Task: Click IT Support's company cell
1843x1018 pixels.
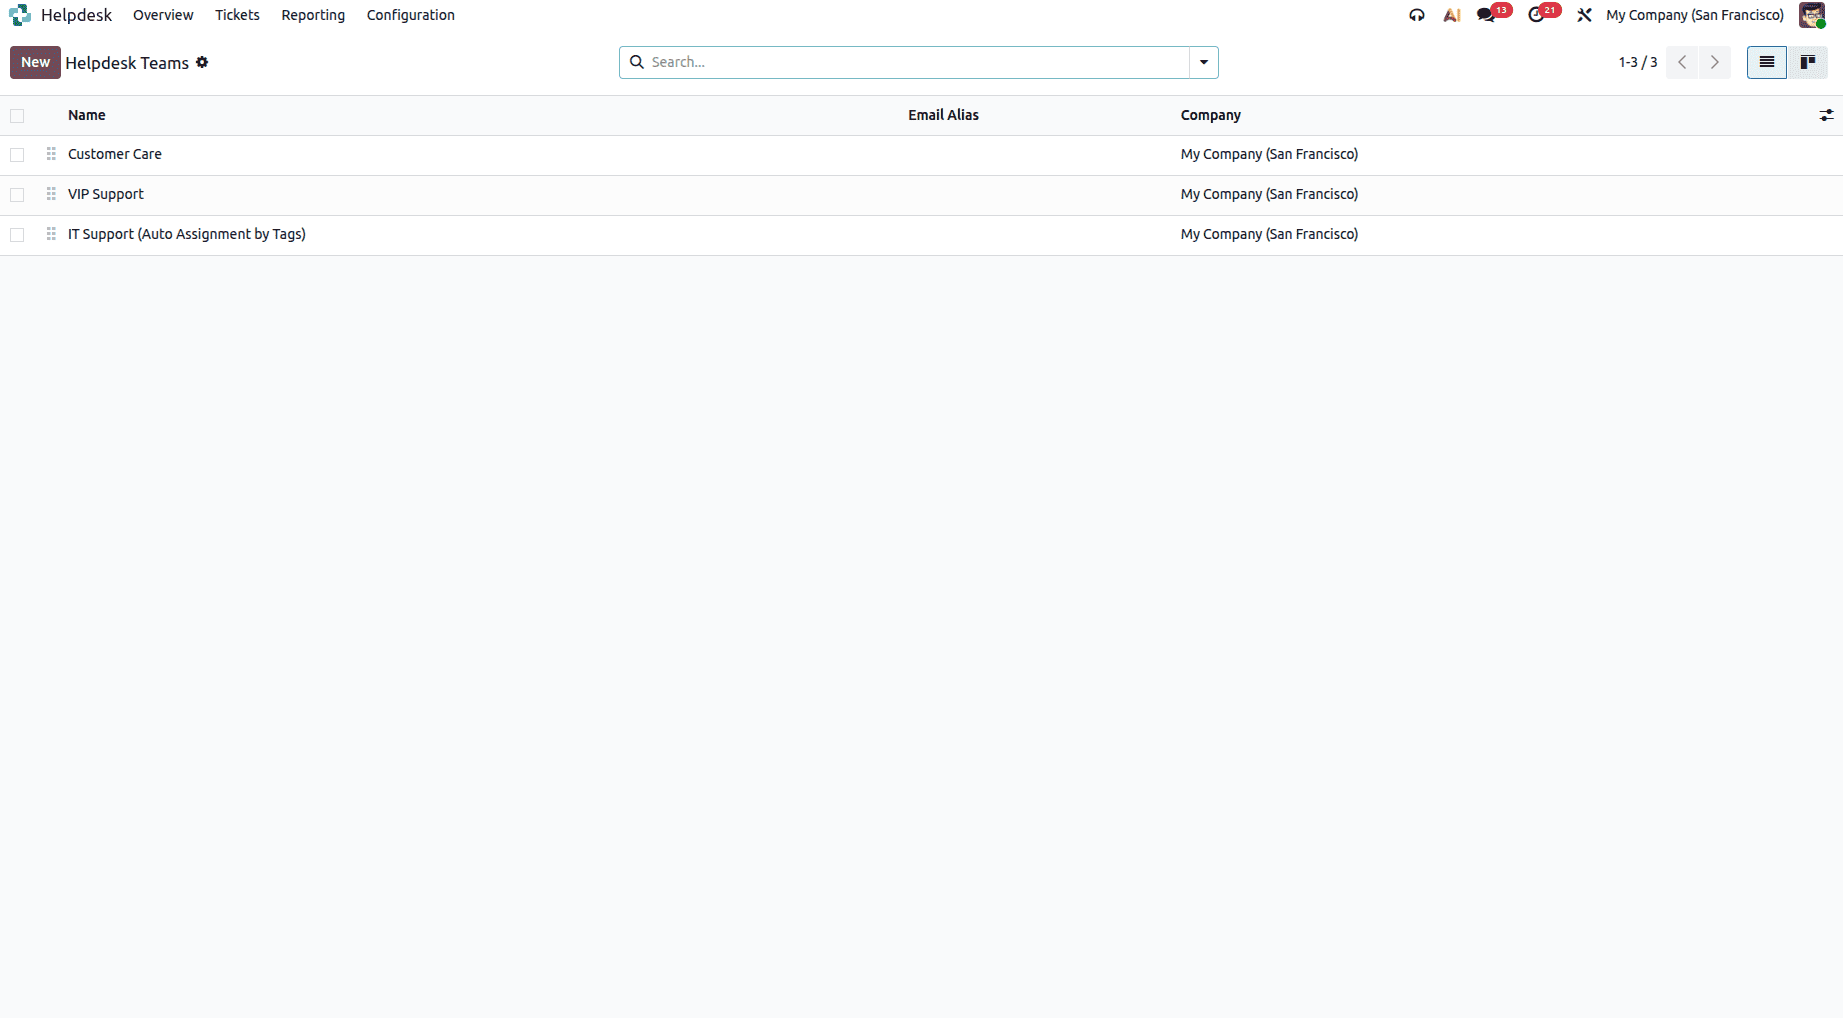Action: [1269, 234]
